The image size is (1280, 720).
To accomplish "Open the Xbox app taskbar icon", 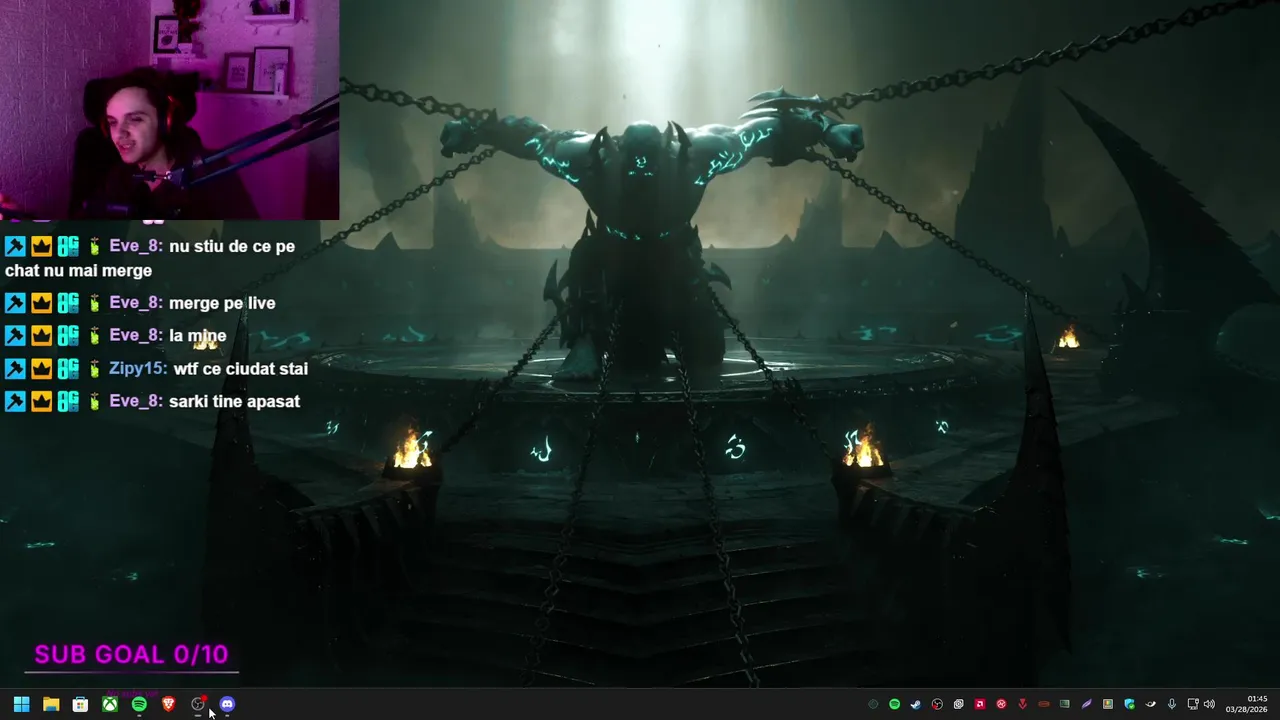I will point(110,704).
